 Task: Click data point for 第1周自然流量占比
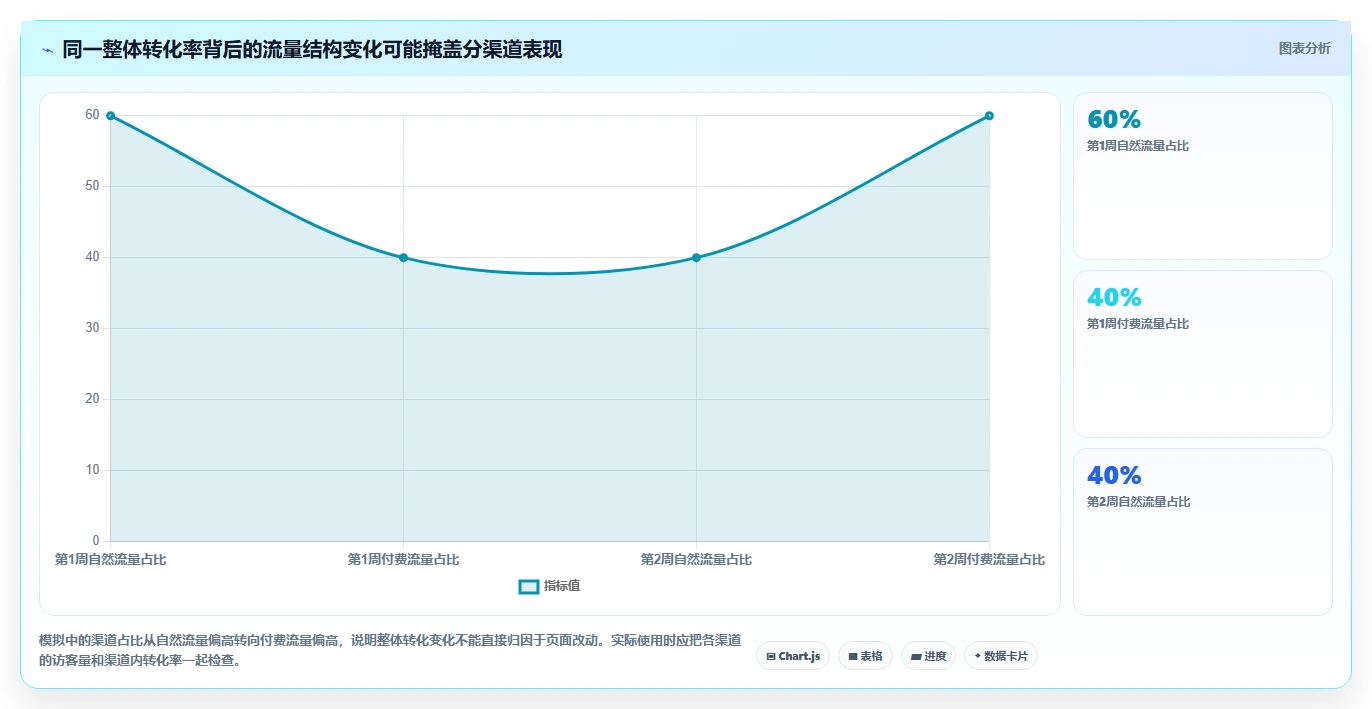tap(110, 116)
